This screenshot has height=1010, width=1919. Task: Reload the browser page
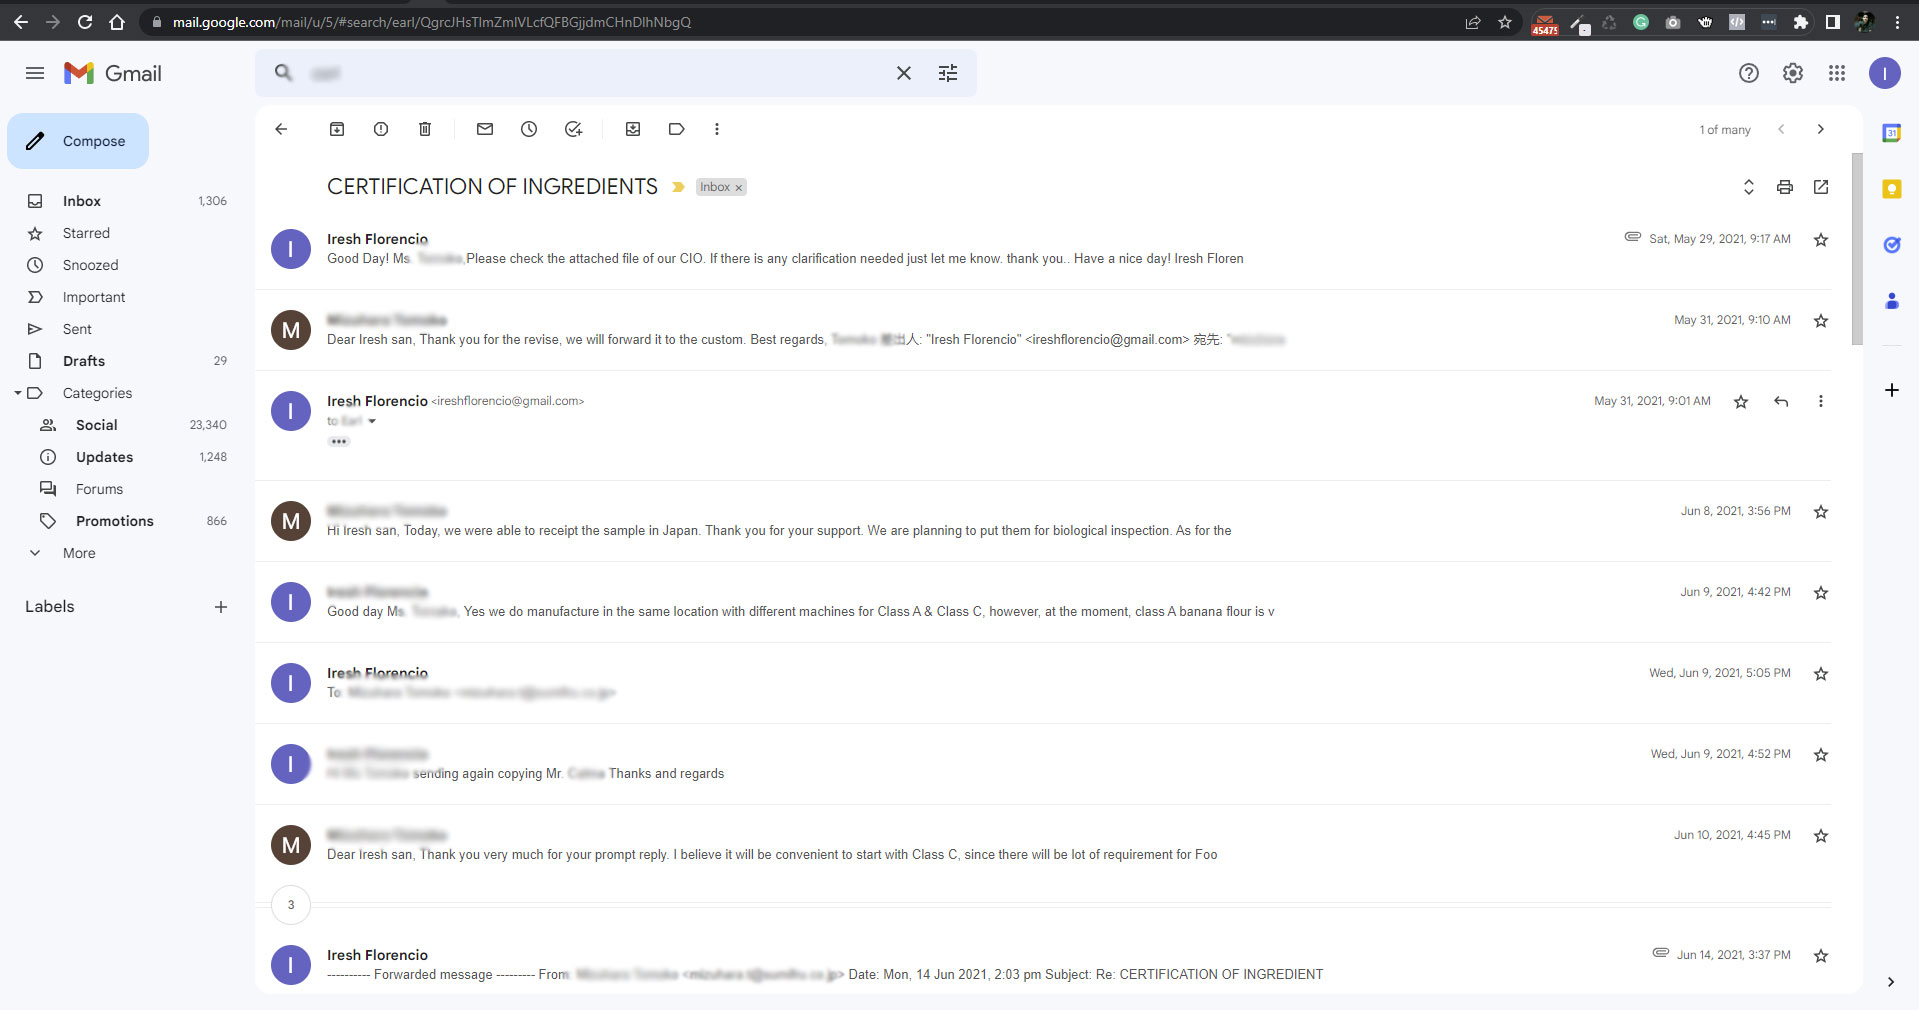85,22
